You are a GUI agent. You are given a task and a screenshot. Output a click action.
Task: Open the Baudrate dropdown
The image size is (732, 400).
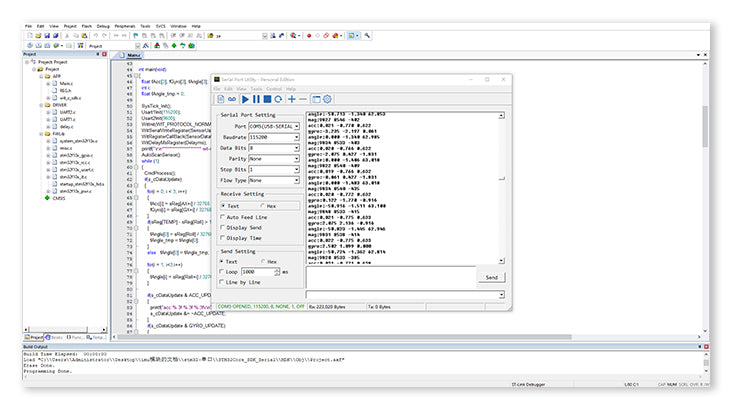pyautogui.click(x=296, y=135)
